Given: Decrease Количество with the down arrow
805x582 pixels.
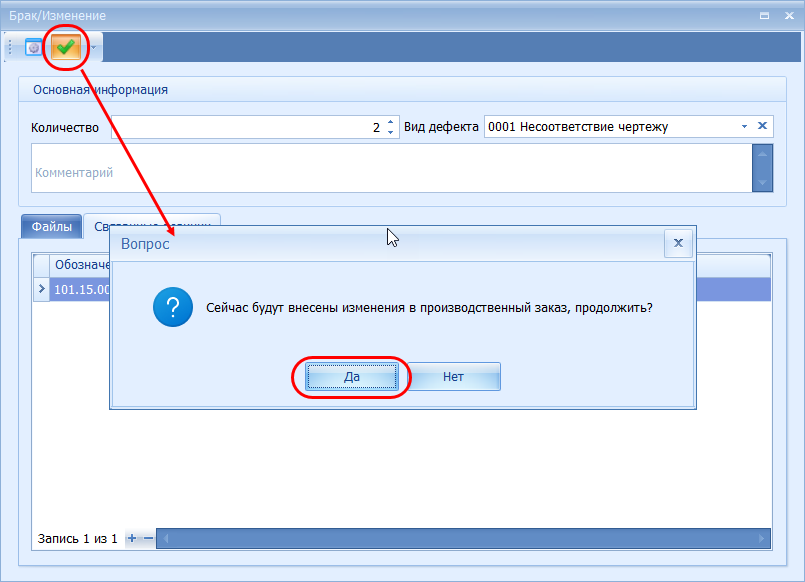Looking at the screenshot, I should [390, 133].
